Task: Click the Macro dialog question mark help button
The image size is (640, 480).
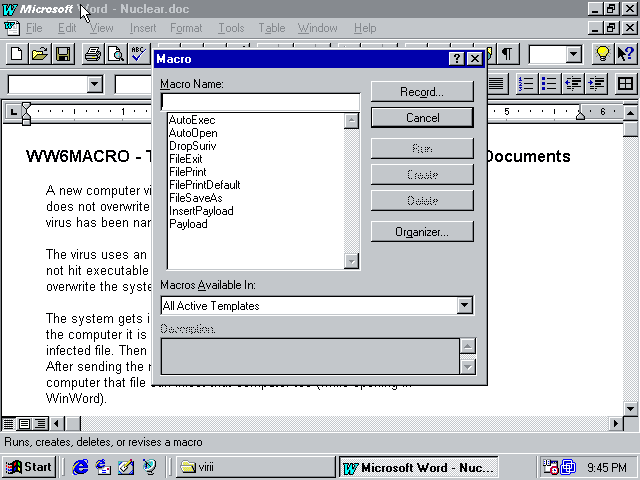Action: click(x=457, y=59)
